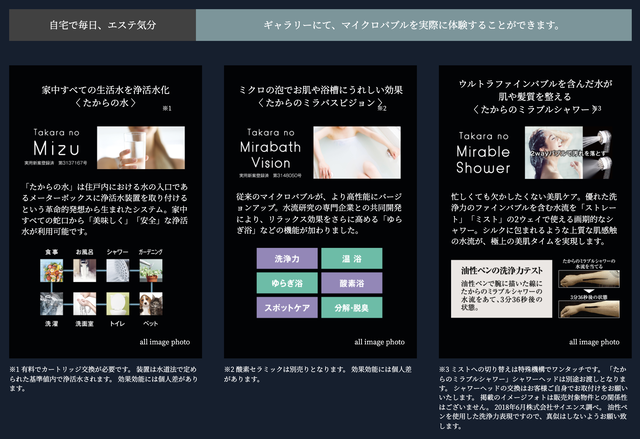The height and width of the screenshot is (439, 640).
Task: Select the 酸素浴 purple button
Action: (x=352, y=283)
